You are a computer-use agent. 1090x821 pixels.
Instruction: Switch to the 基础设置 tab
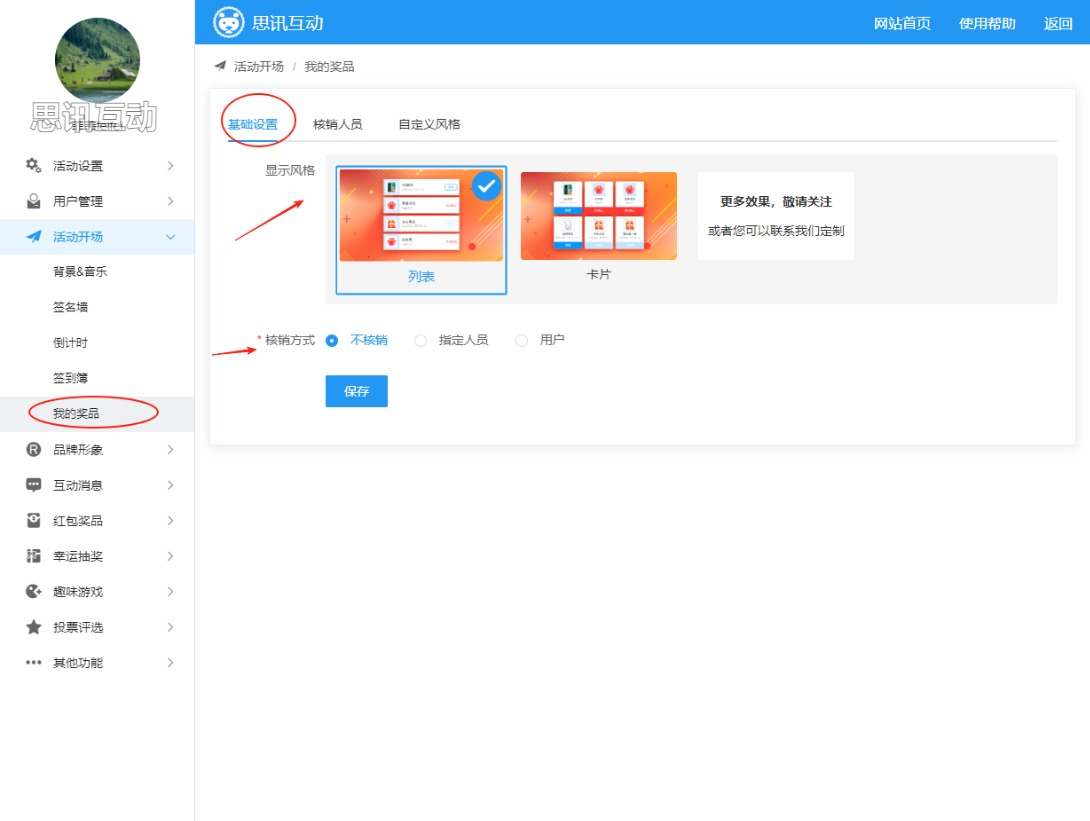pos(253,124)
